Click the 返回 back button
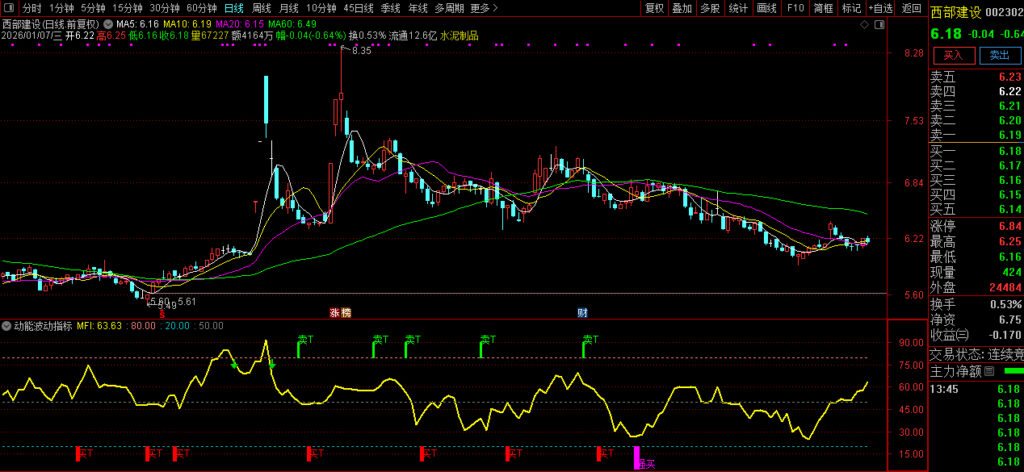The height and width of the screenshot is (472, 1024). point(911,8)
